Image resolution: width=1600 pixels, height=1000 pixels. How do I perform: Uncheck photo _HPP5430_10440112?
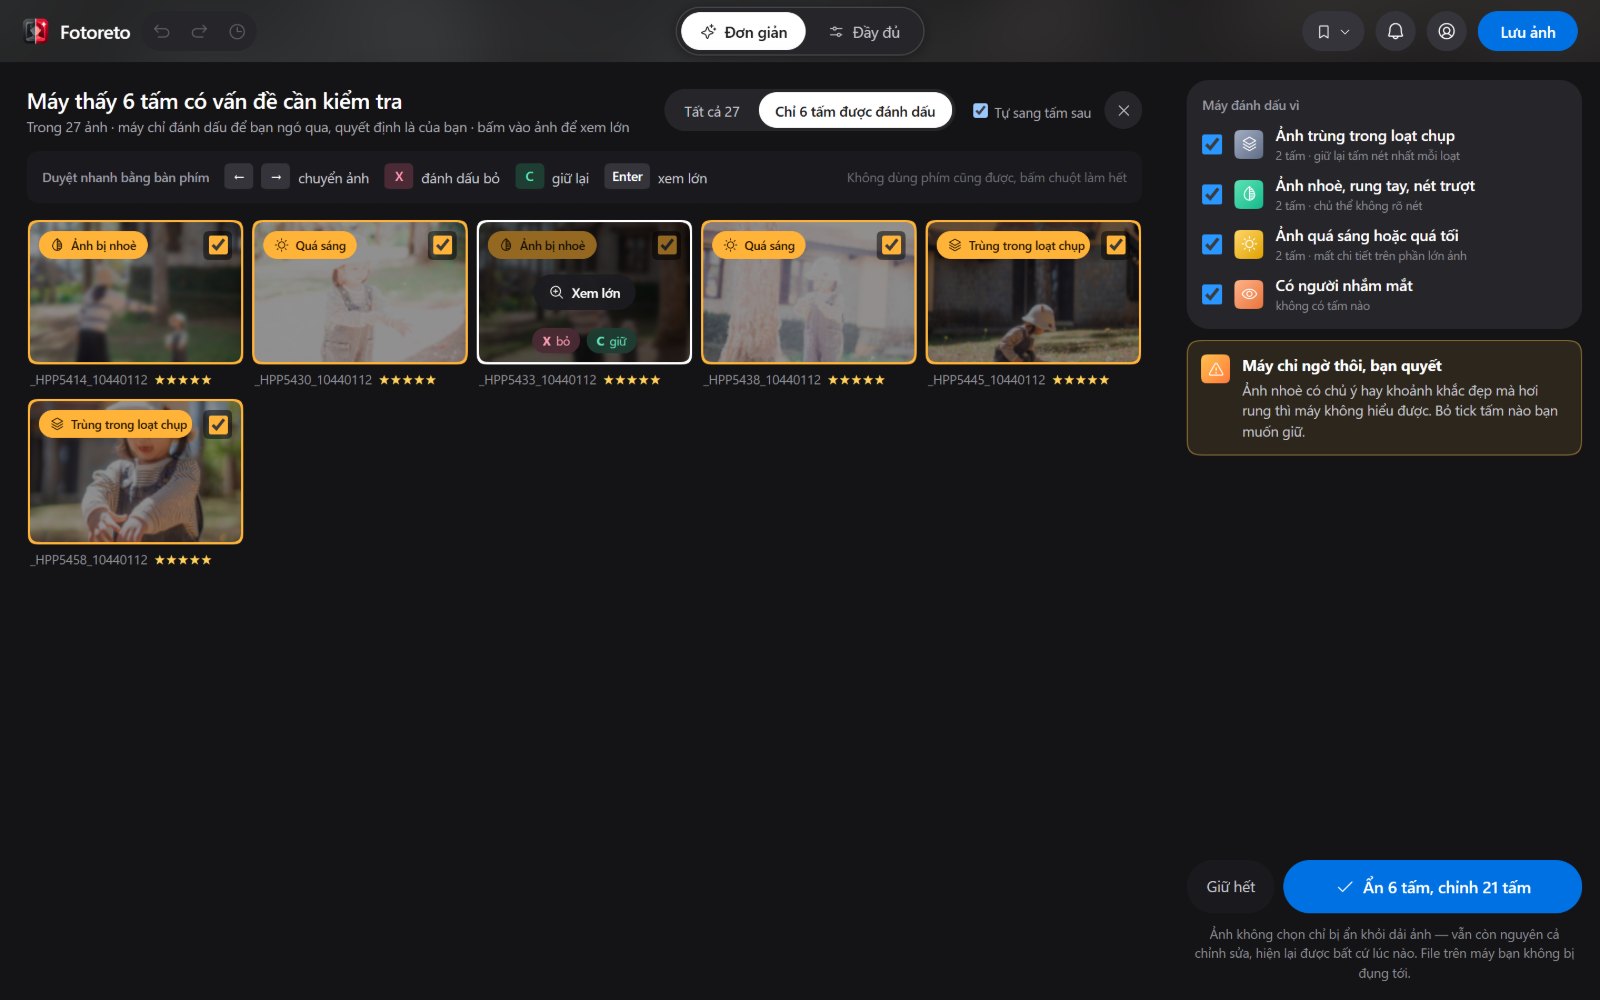tap(442, 245)
